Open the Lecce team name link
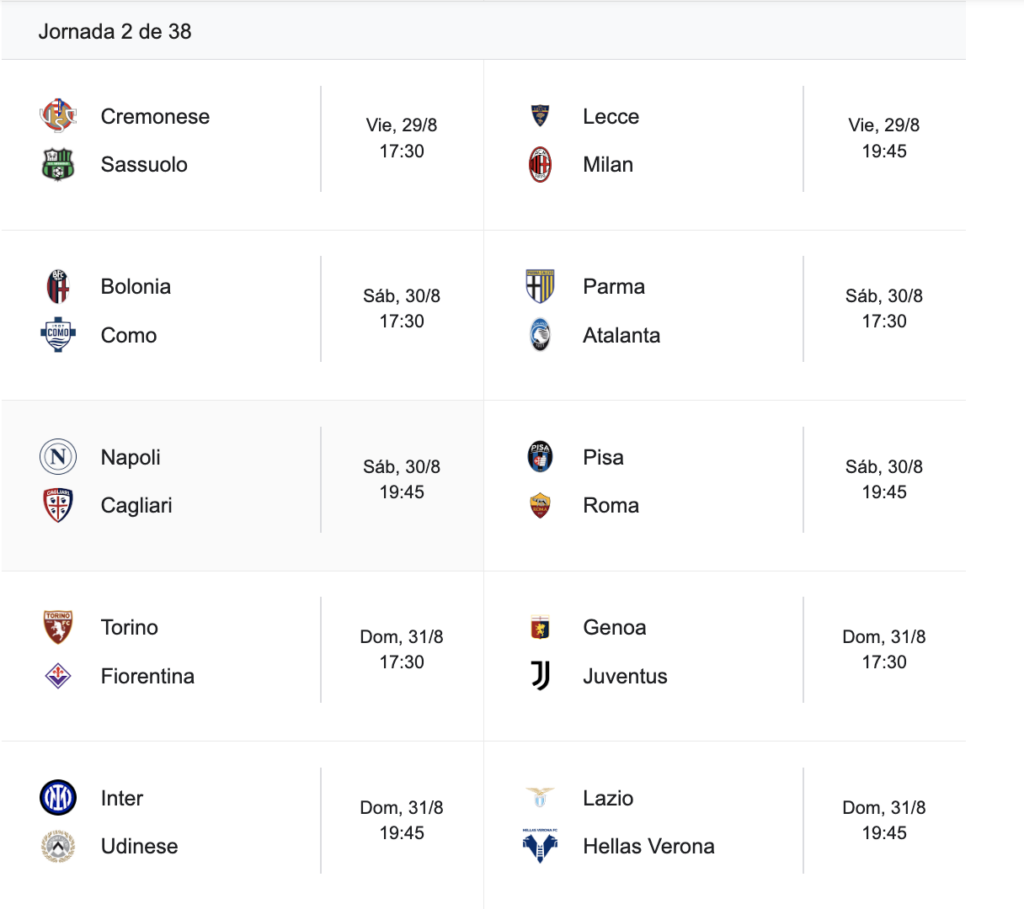The image size is (1024, 909). tap(611, 116)
